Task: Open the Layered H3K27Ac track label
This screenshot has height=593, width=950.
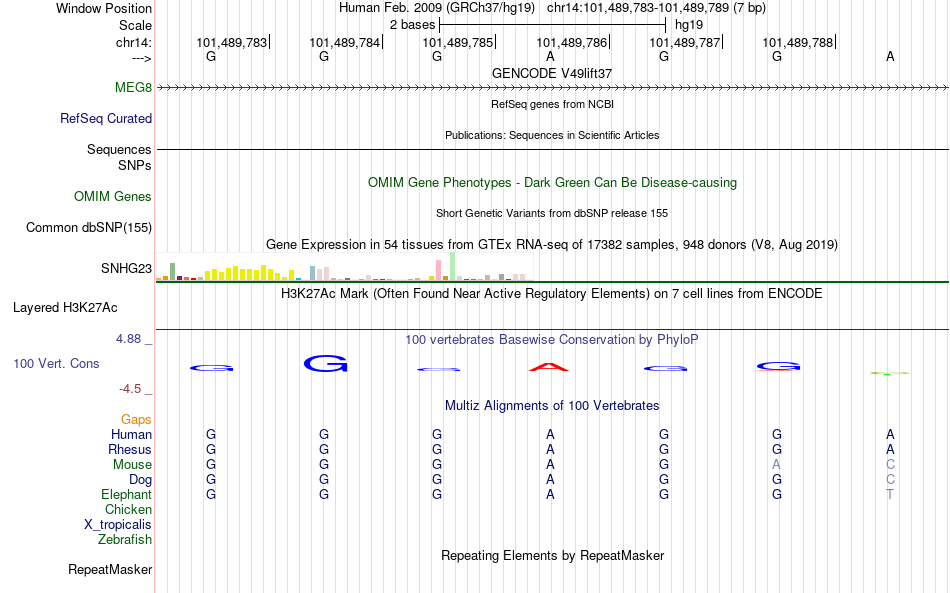Action: click(x=65, y=308)
